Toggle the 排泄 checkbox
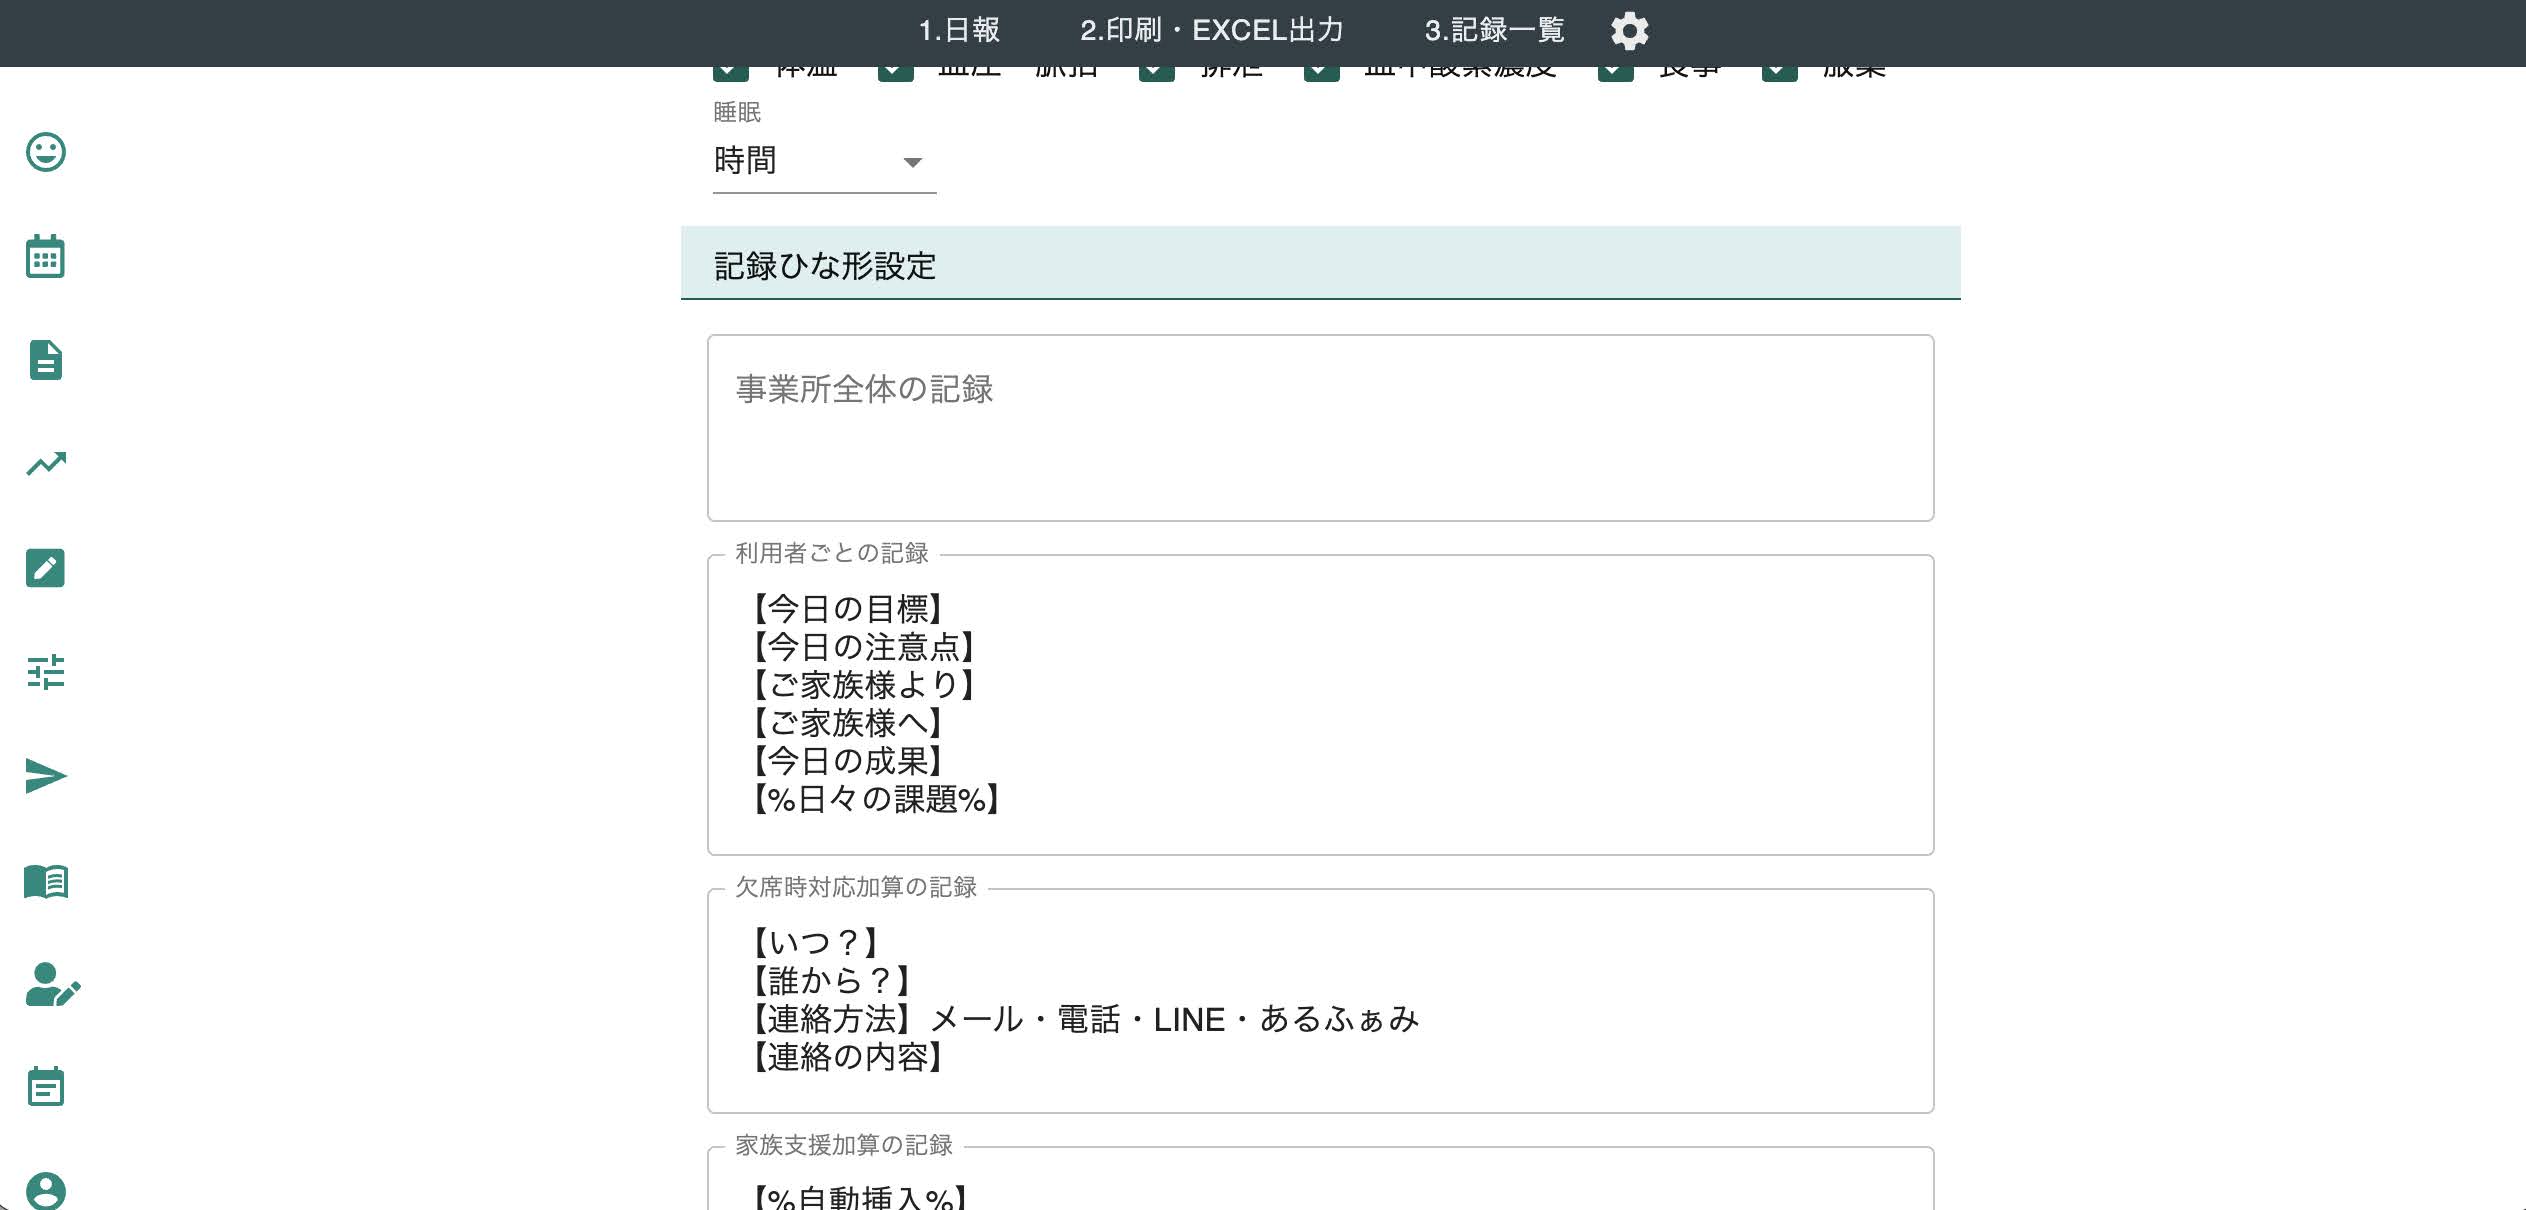The height and width of the screenshot is (1210, 2526). click(x=1156, y=72)
